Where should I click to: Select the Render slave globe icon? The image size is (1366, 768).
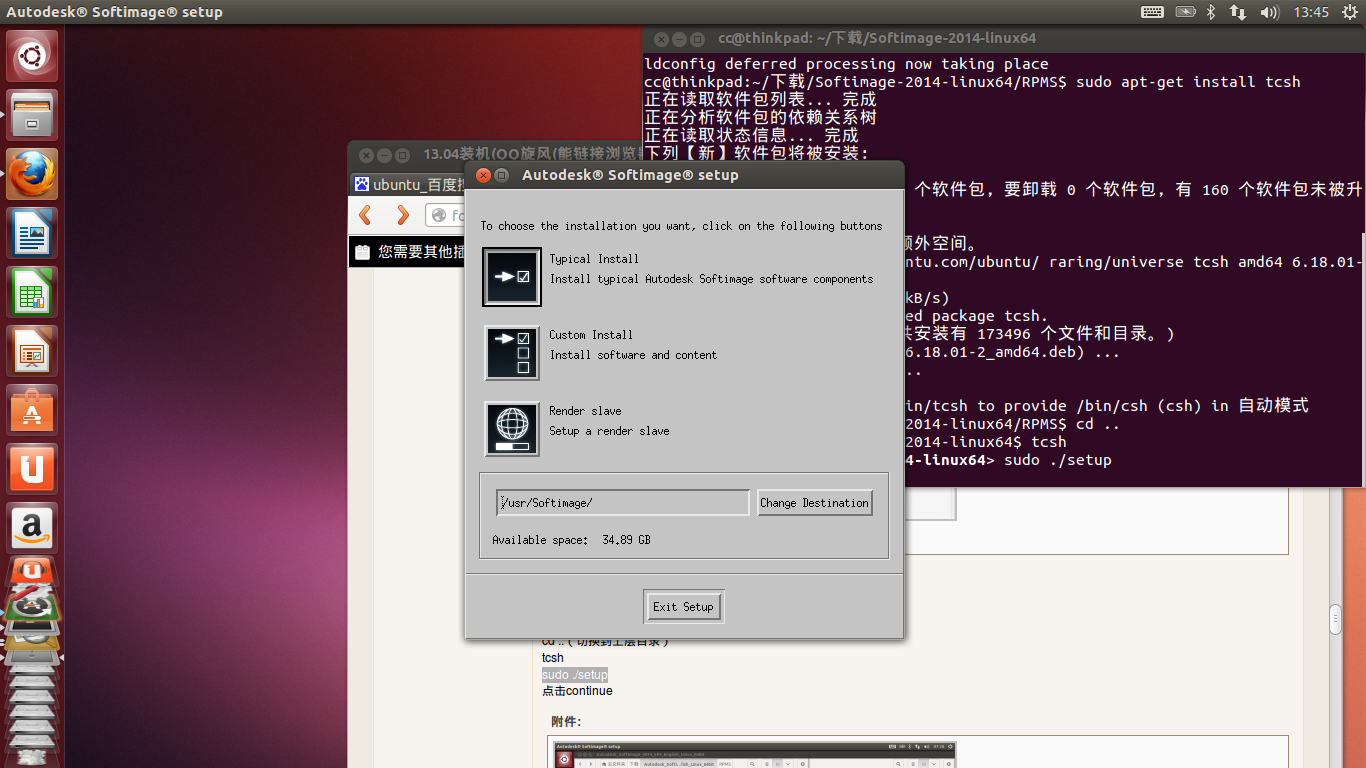tap(512, 429)
